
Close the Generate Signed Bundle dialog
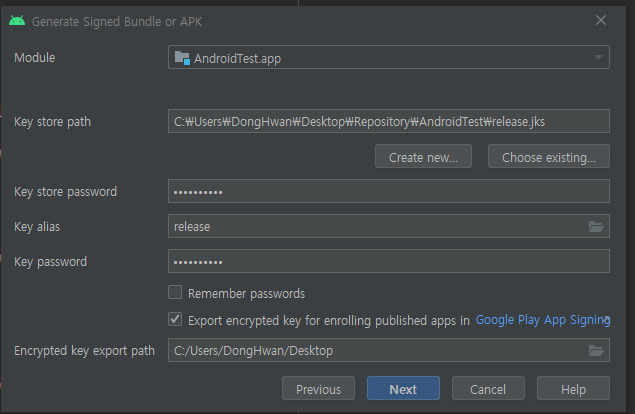pos(601,20)
